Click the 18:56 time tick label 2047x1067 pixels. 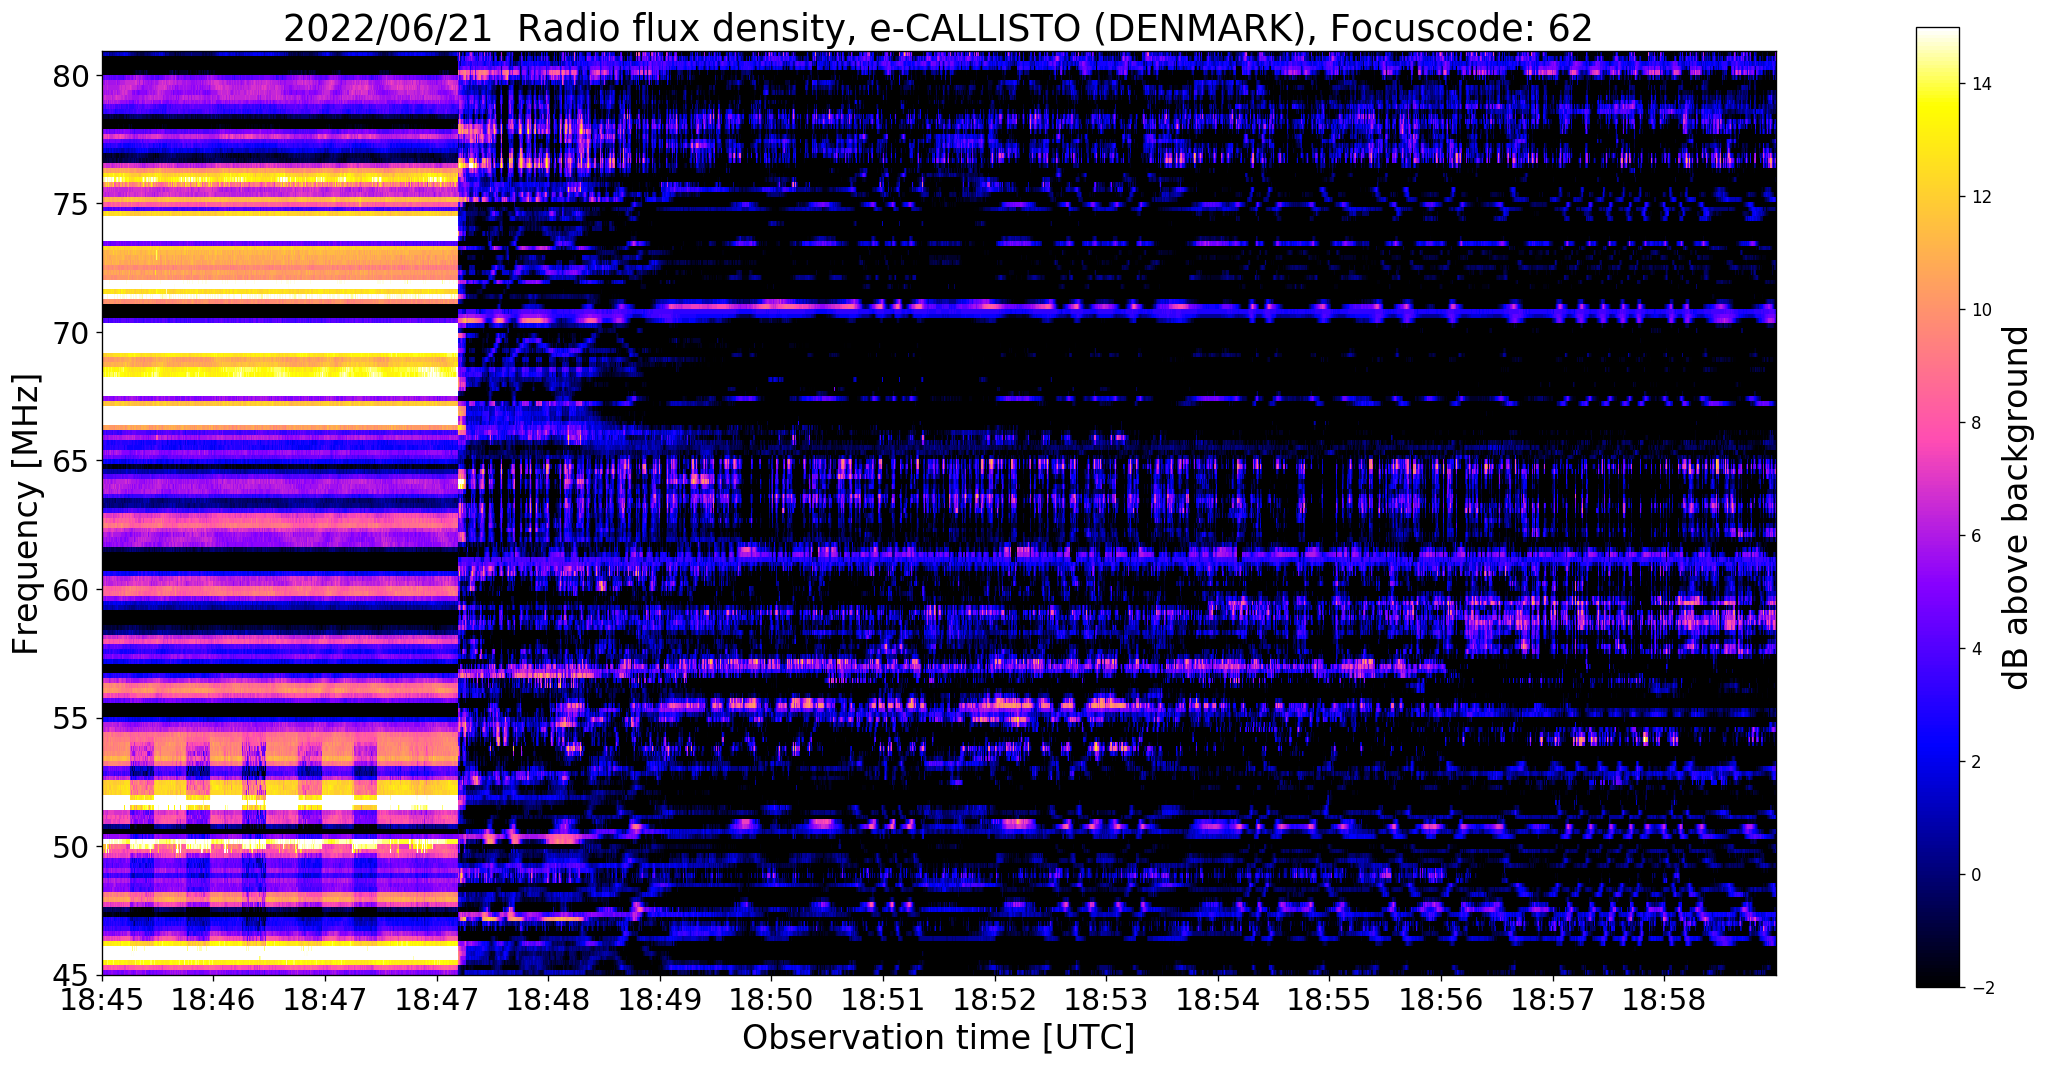click(1442, 1000)
